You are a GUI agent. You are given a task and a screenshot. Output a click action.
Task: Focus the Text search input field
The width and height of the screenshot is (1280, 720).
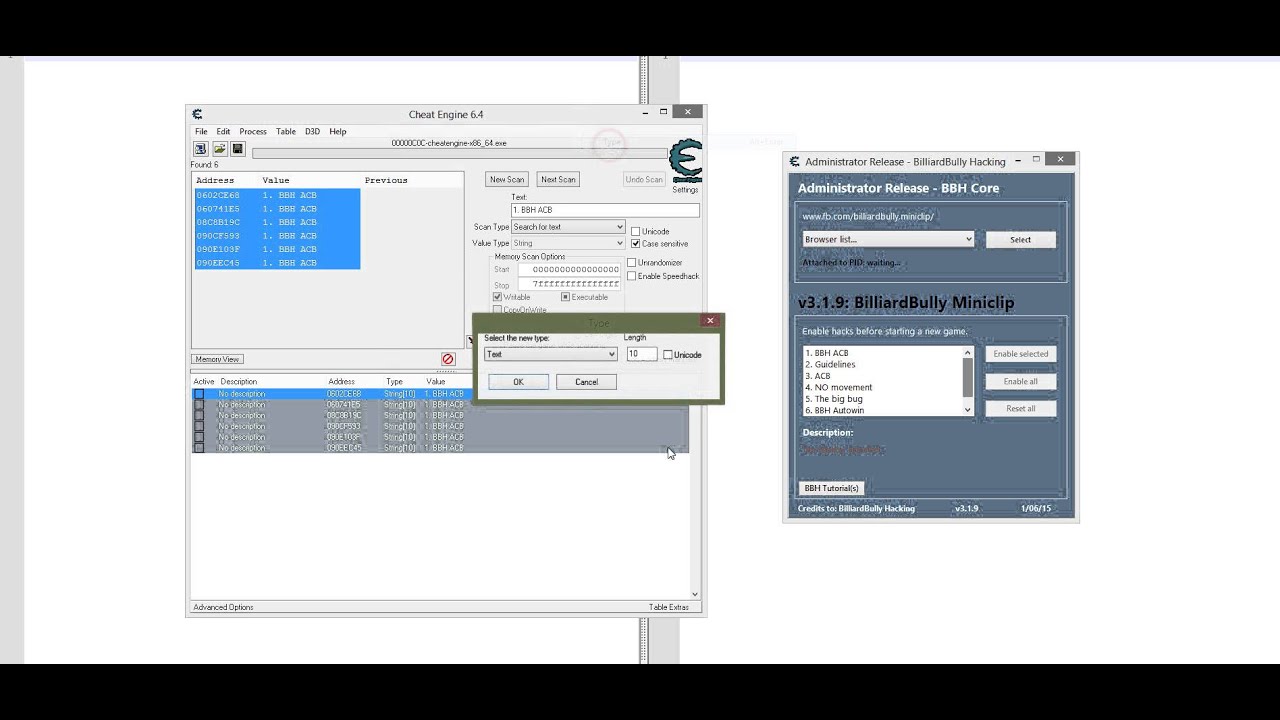click(605, 210)
